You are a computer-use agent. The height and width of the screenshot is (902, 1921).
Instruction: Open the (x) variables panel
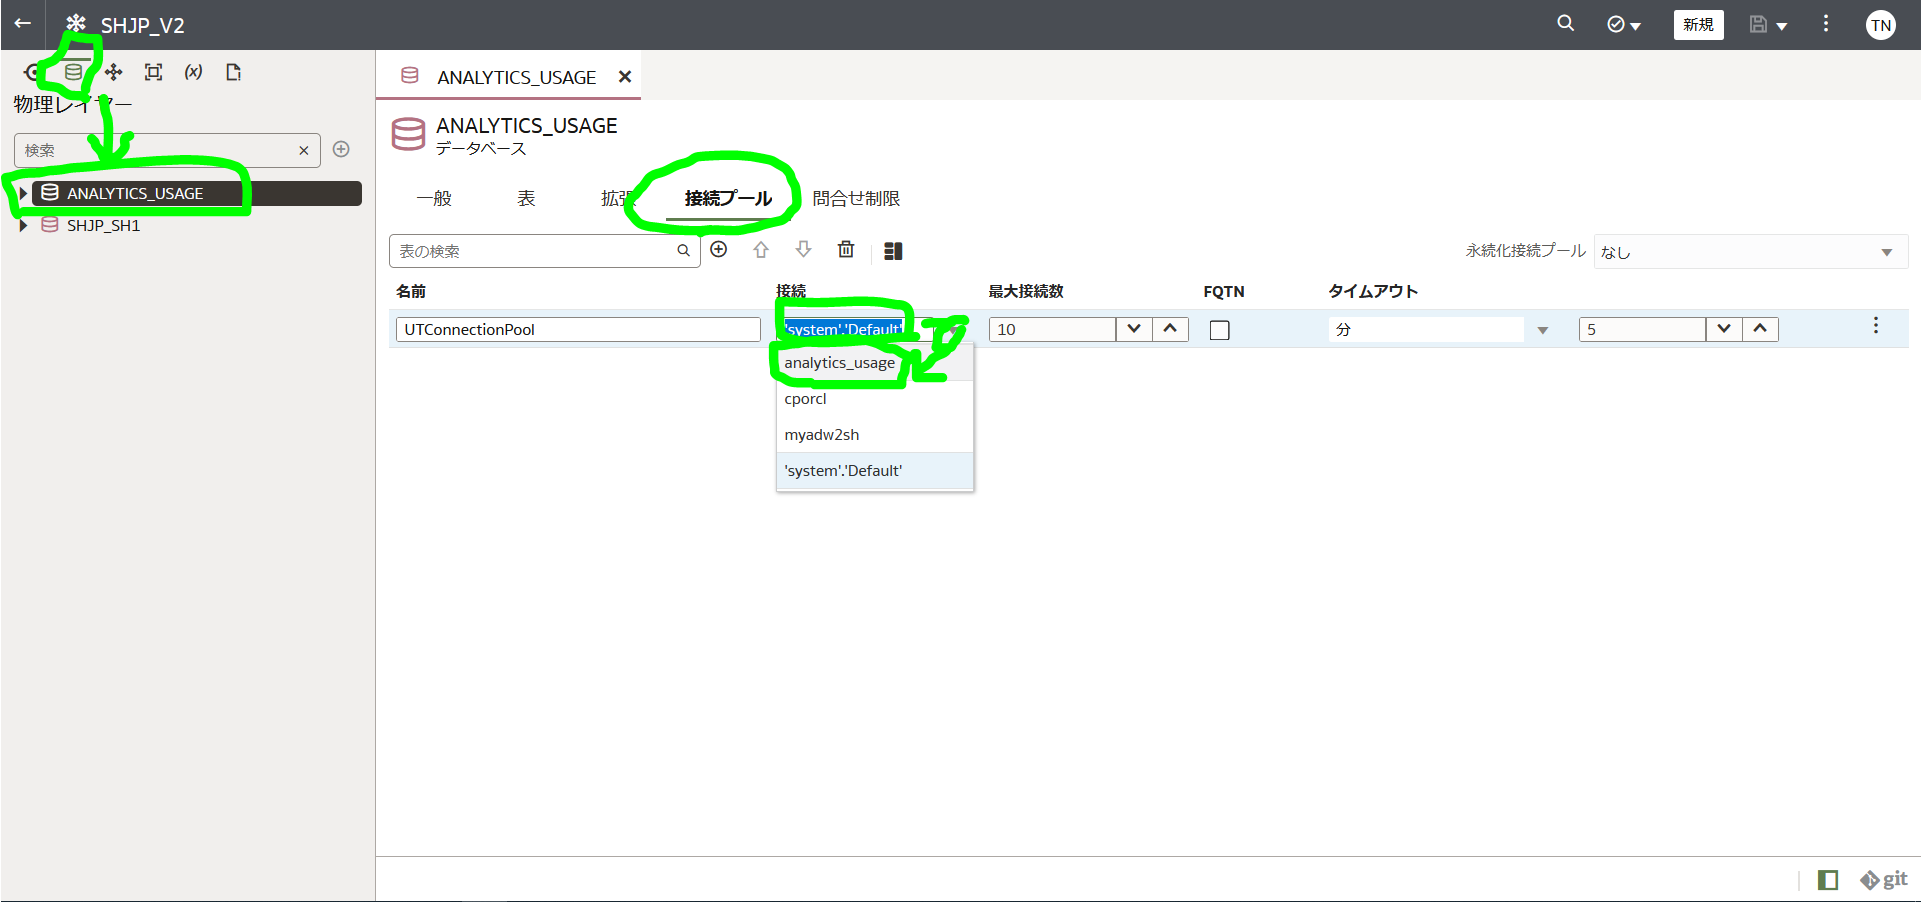click(193, 72)
